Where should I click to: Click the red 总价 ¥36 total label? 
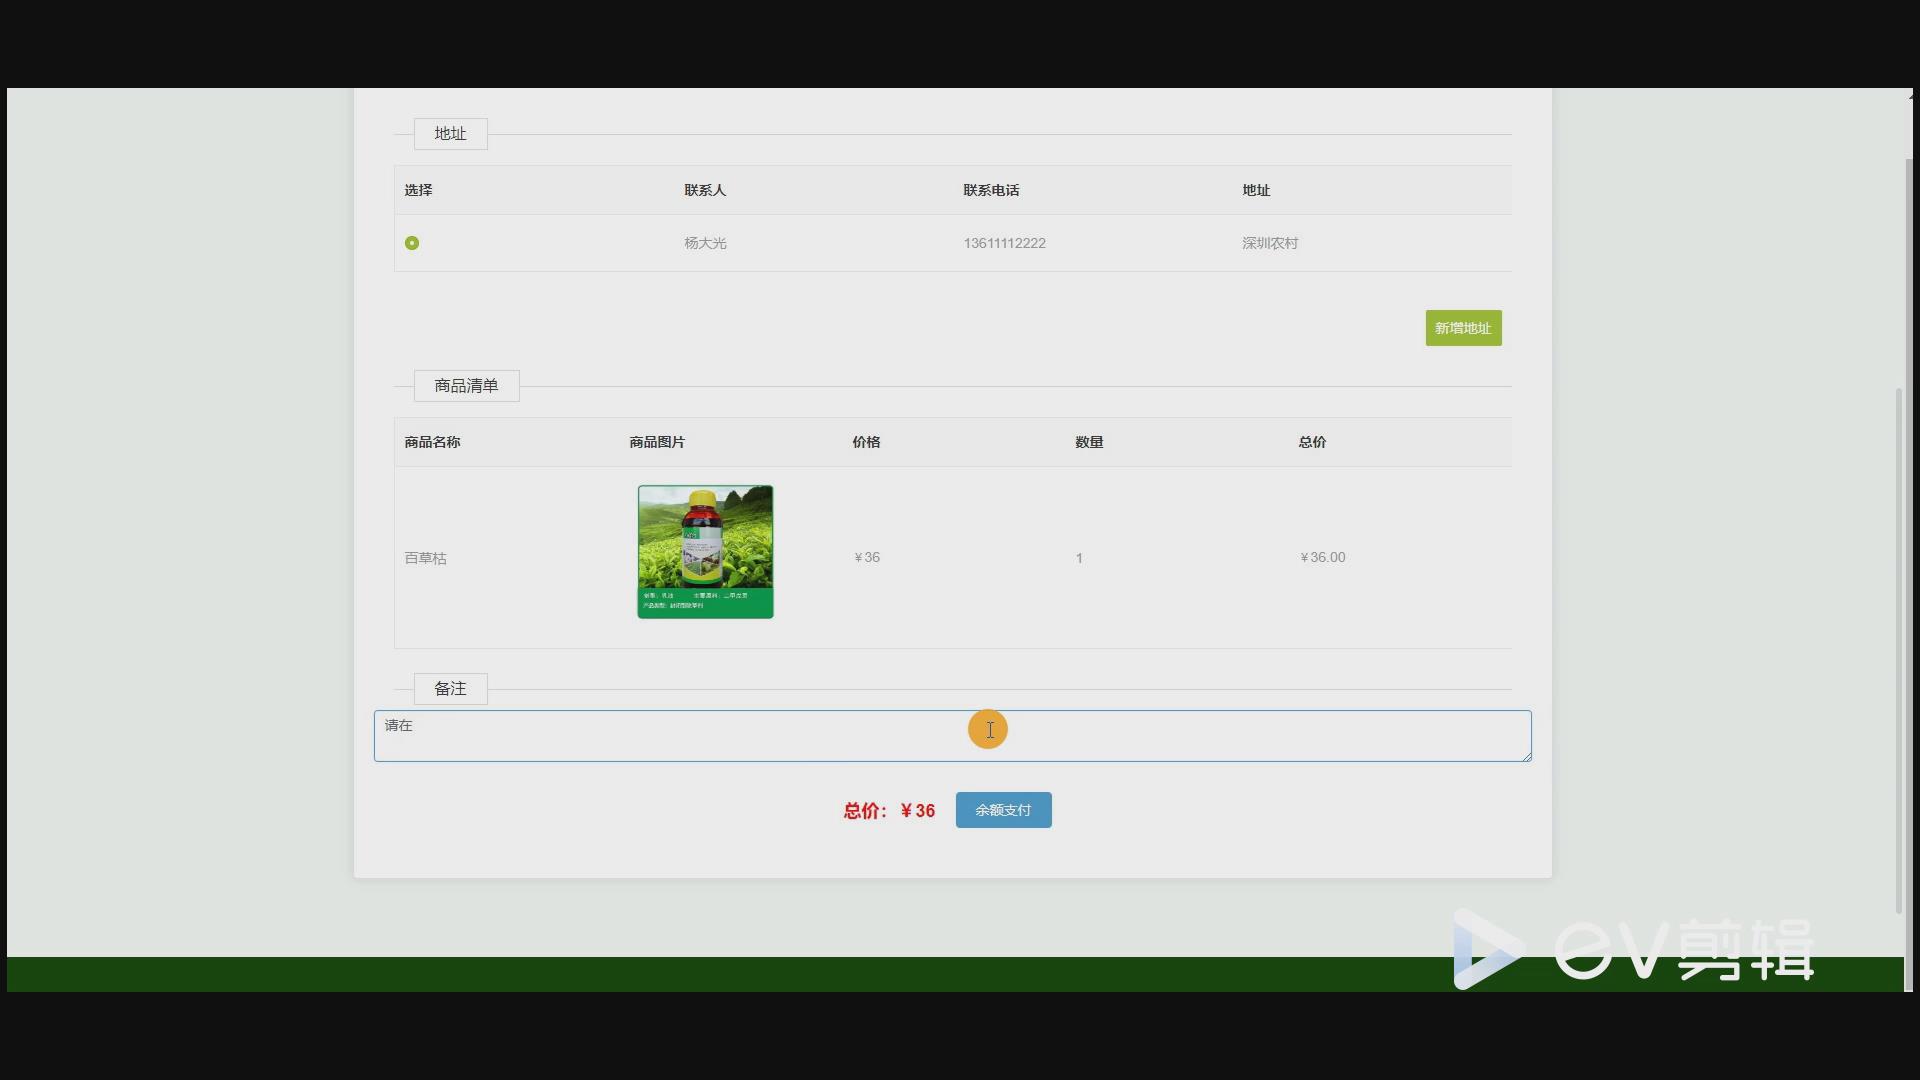889,811
